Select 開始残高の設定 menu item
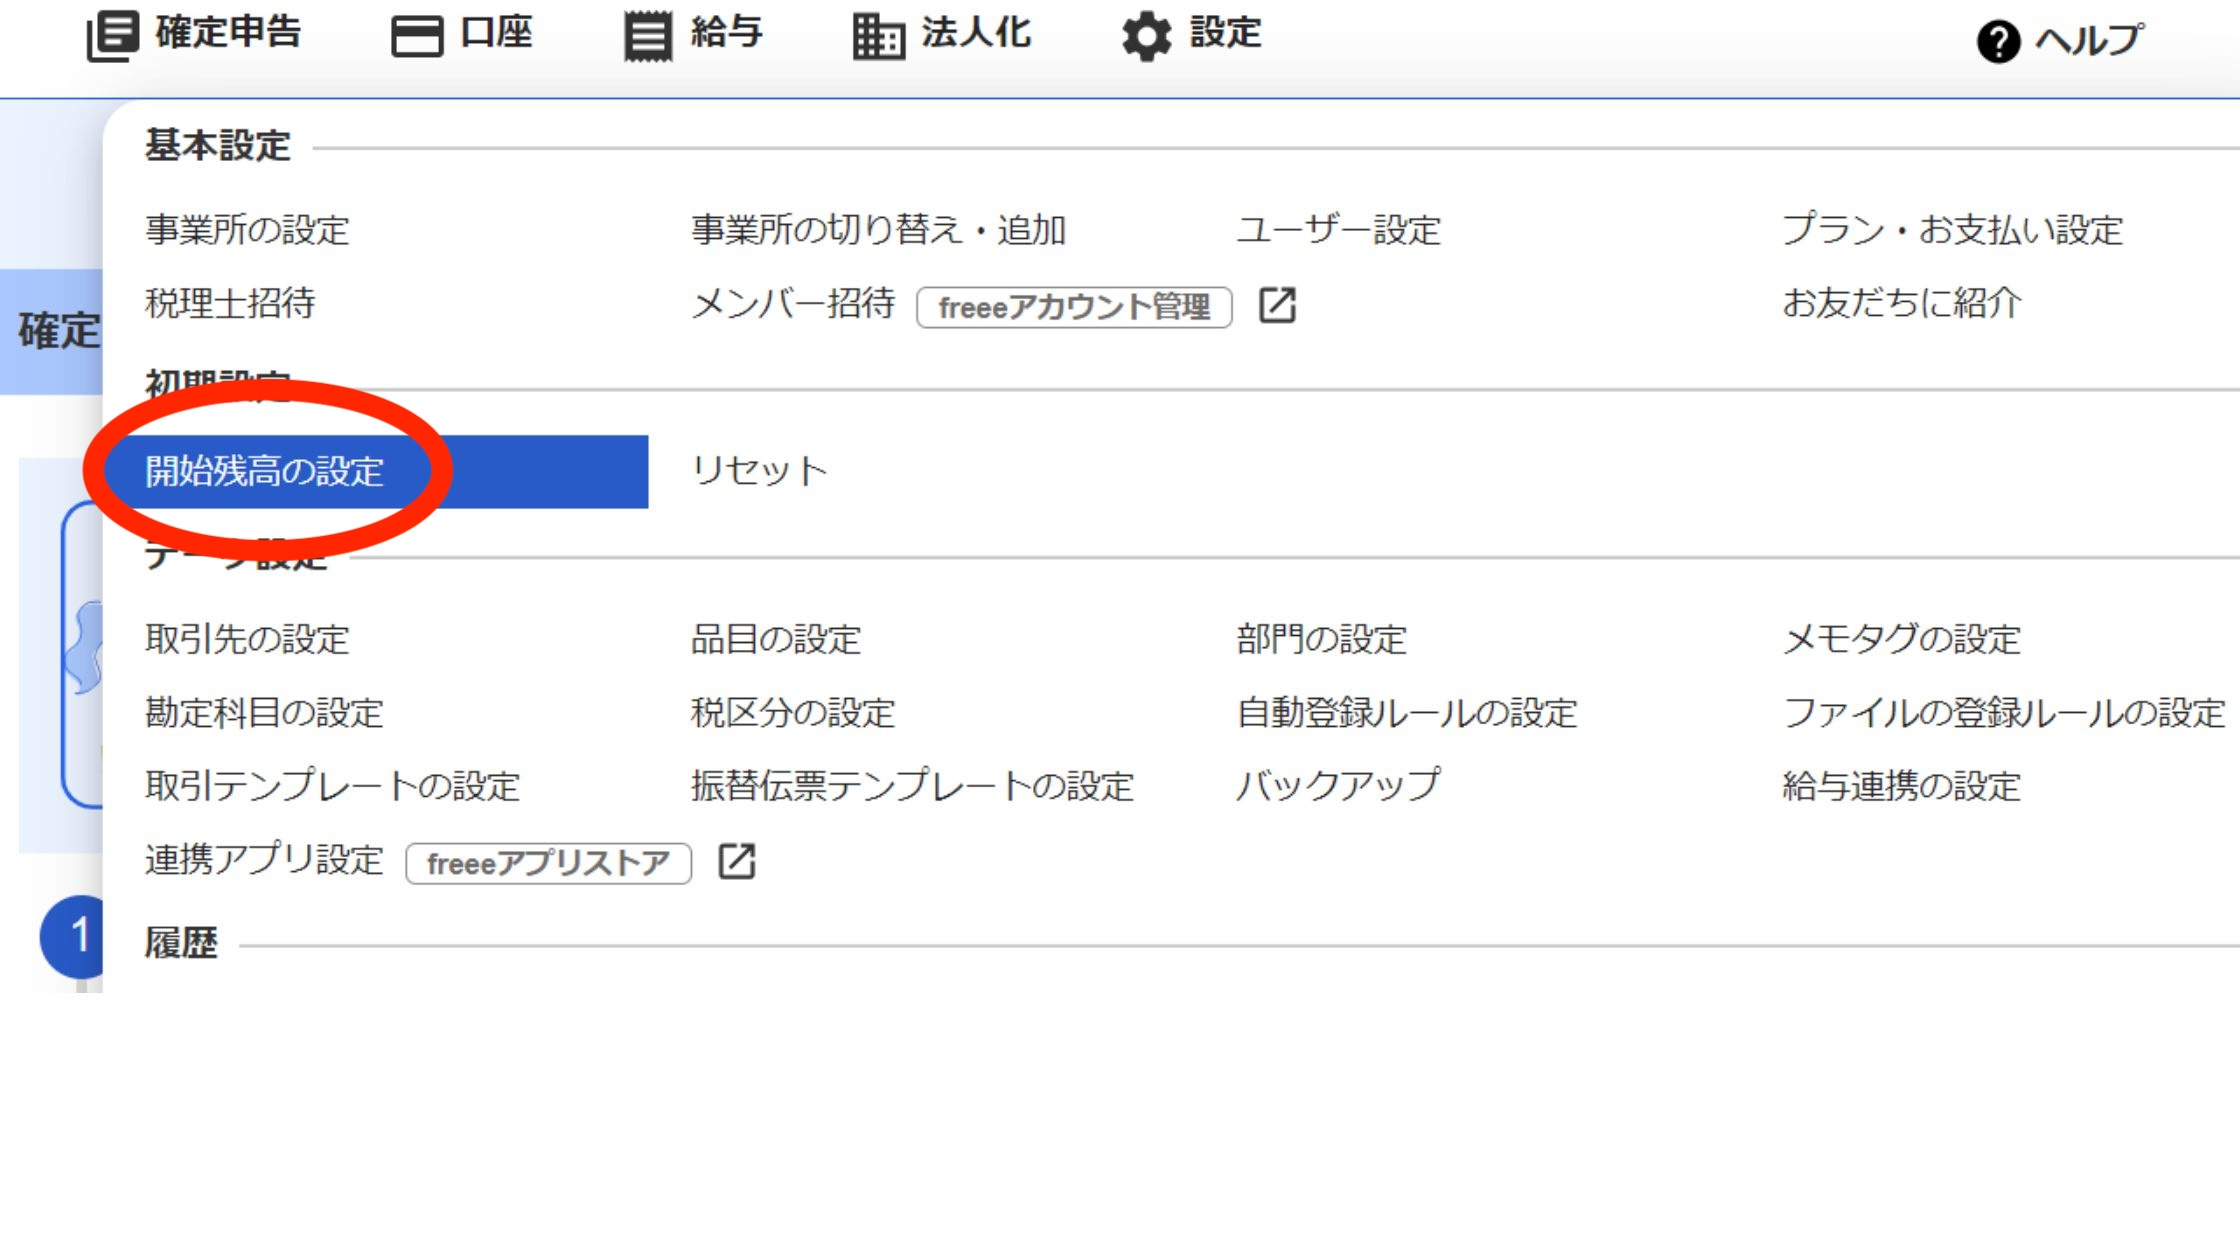Viewport: 2240px width, 1260px height. pos(265,471)
